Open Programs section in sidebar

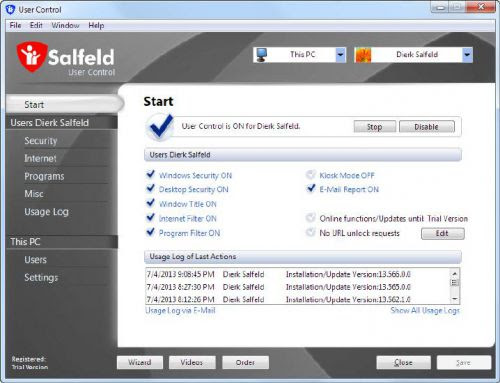[x=44, y=176]
